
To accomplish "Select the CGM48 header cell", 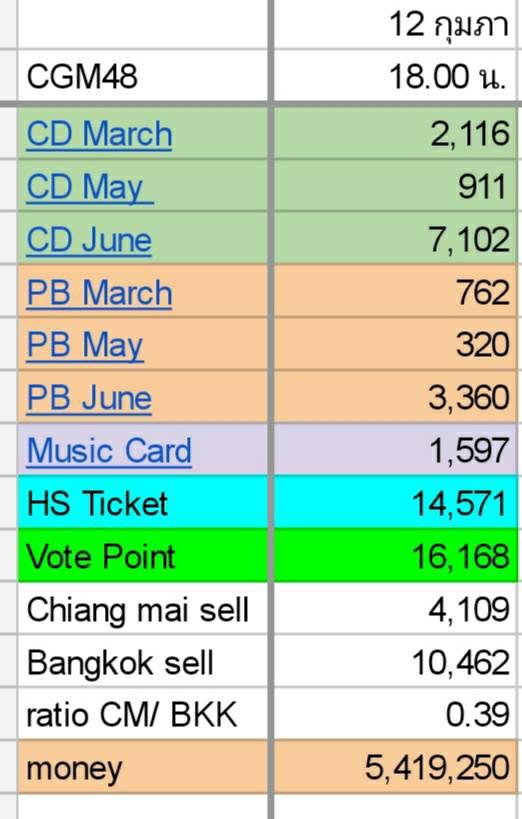I will coord(143,76).
